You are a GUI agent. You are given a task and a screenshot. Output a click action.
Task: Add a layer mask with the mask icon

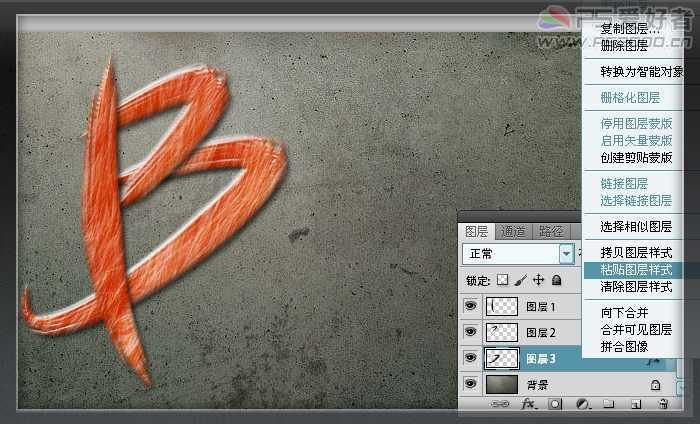tap(555, 404)
